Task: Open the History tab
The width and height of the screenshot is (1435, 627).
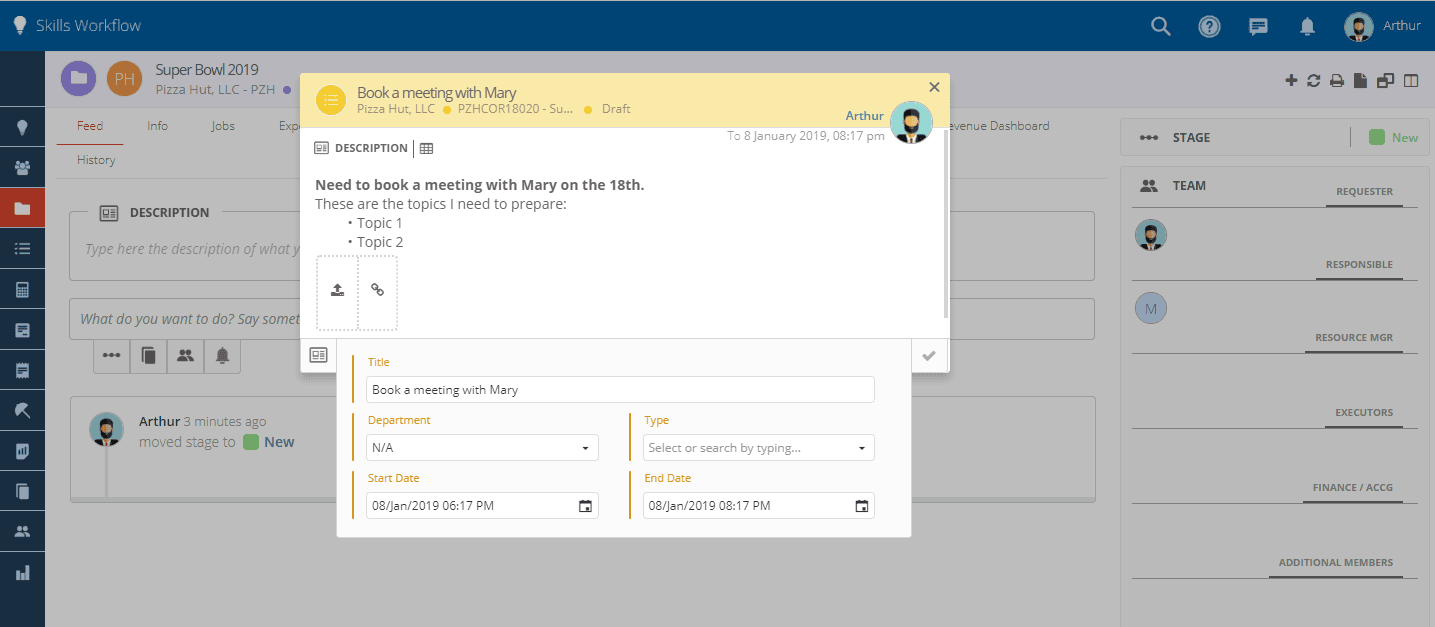Action: (96, 160)
